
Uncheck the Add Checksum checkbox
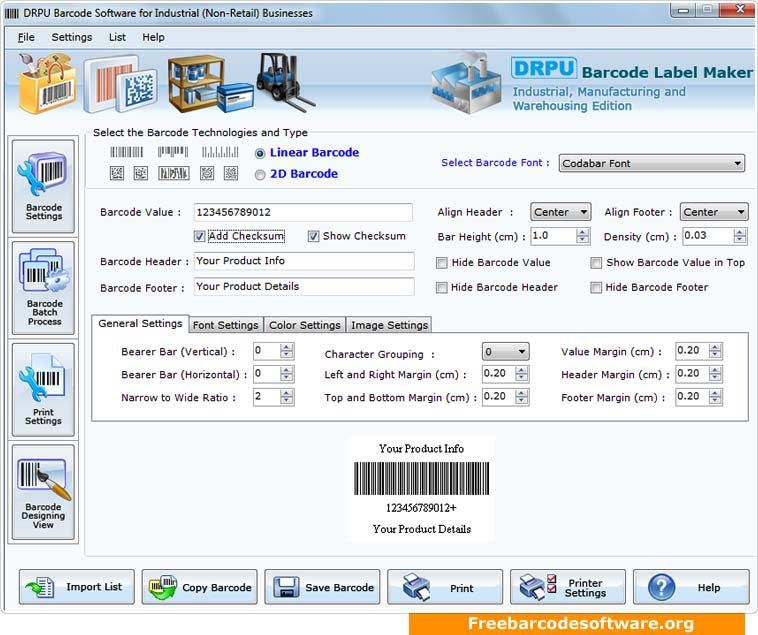tap(199, 236)
